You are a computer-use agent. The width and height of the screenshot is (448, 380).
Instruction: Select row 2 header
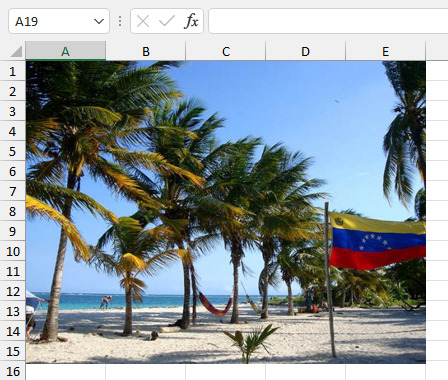point(13,91)
